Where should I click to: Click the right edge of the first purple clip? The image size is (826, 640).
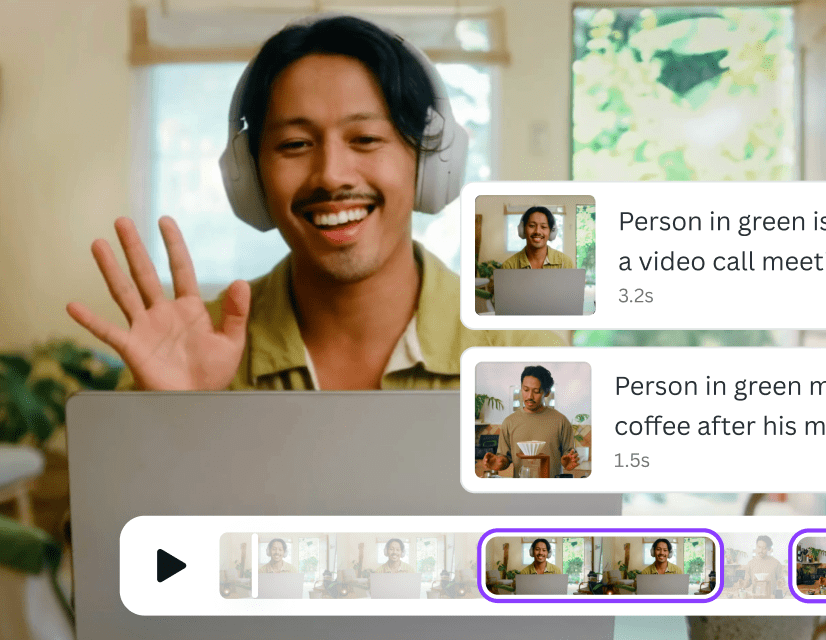point(720,565)
